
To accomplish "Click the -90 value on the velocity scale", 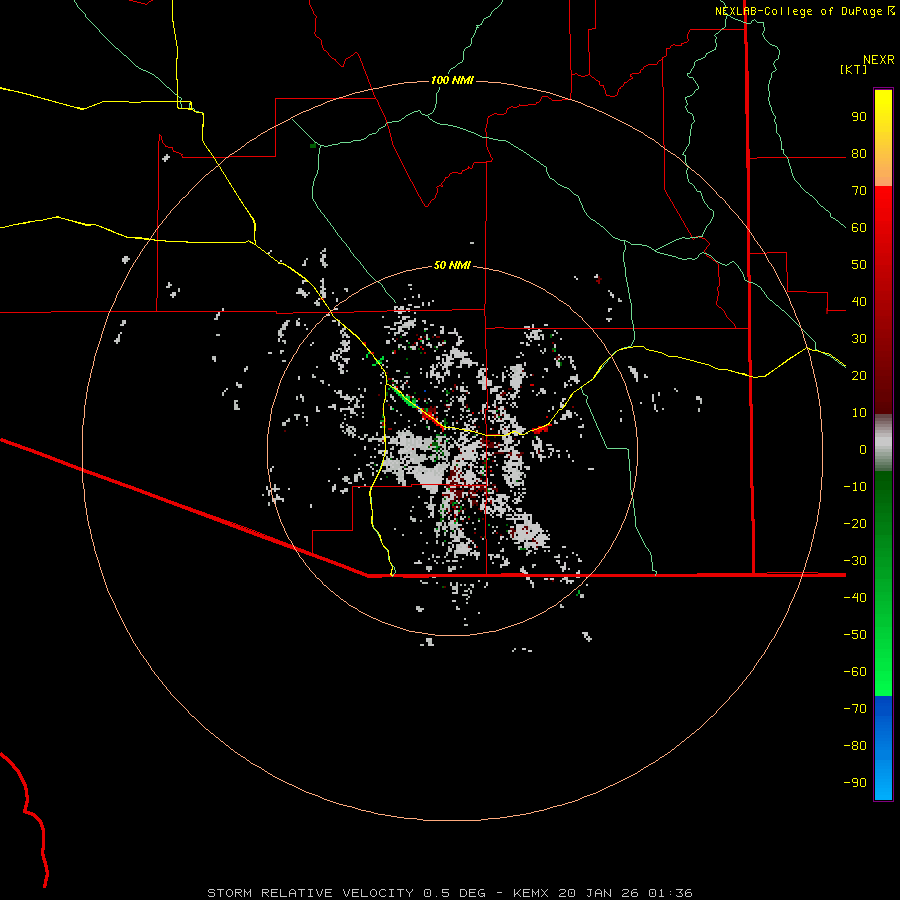I will click(855, 783).
